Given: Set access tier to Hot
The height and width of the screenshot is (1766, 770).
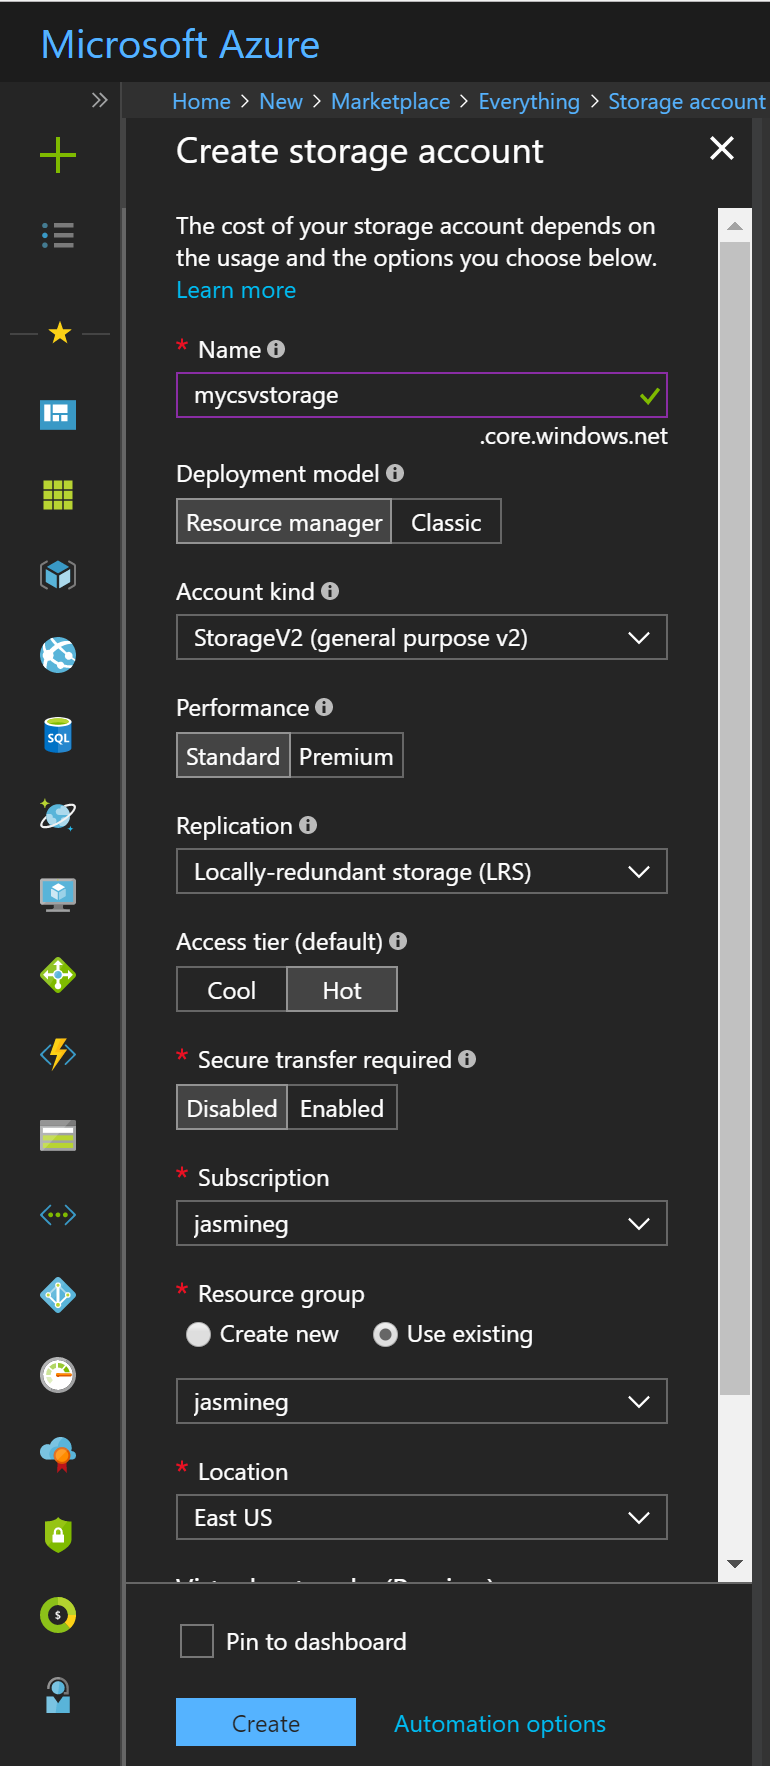Looking at the screenshot, I should point(342,990).
